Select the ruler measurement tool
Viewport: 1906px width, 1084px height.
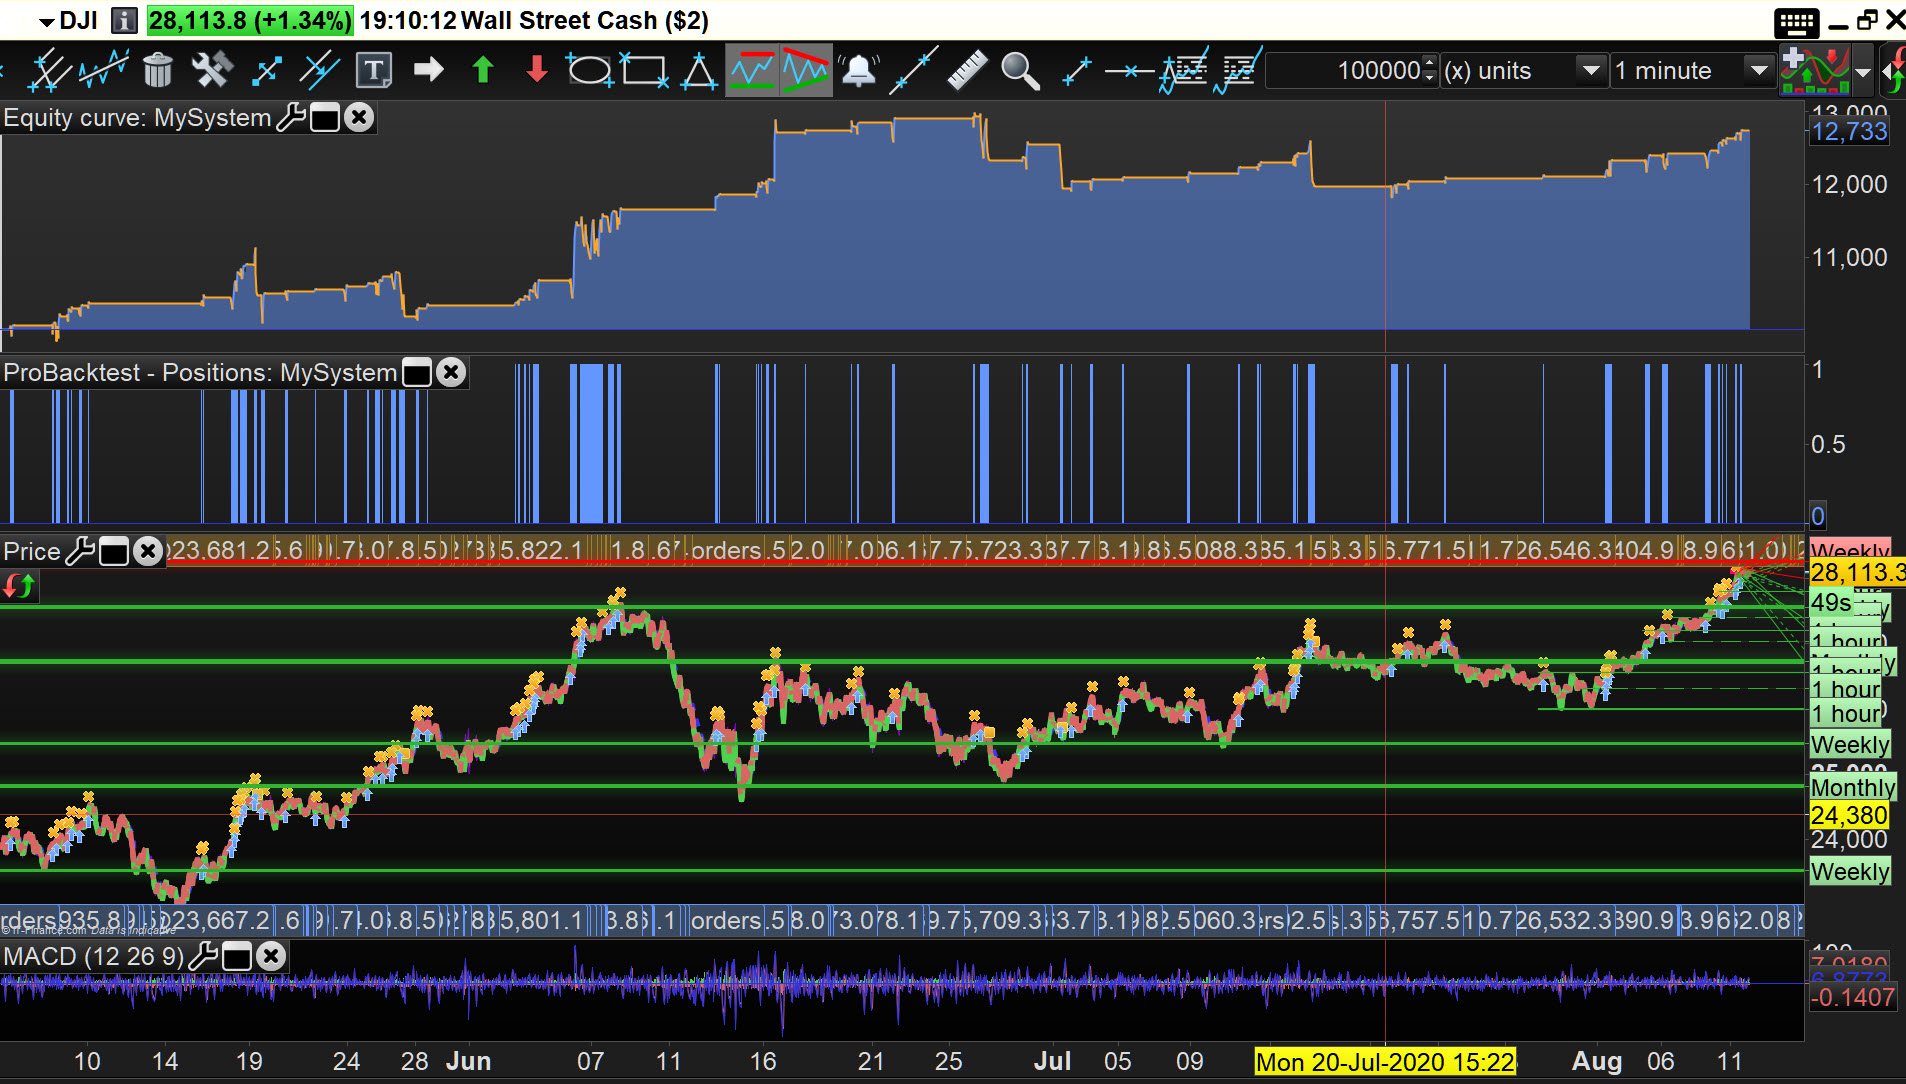(x=967, y=71)
